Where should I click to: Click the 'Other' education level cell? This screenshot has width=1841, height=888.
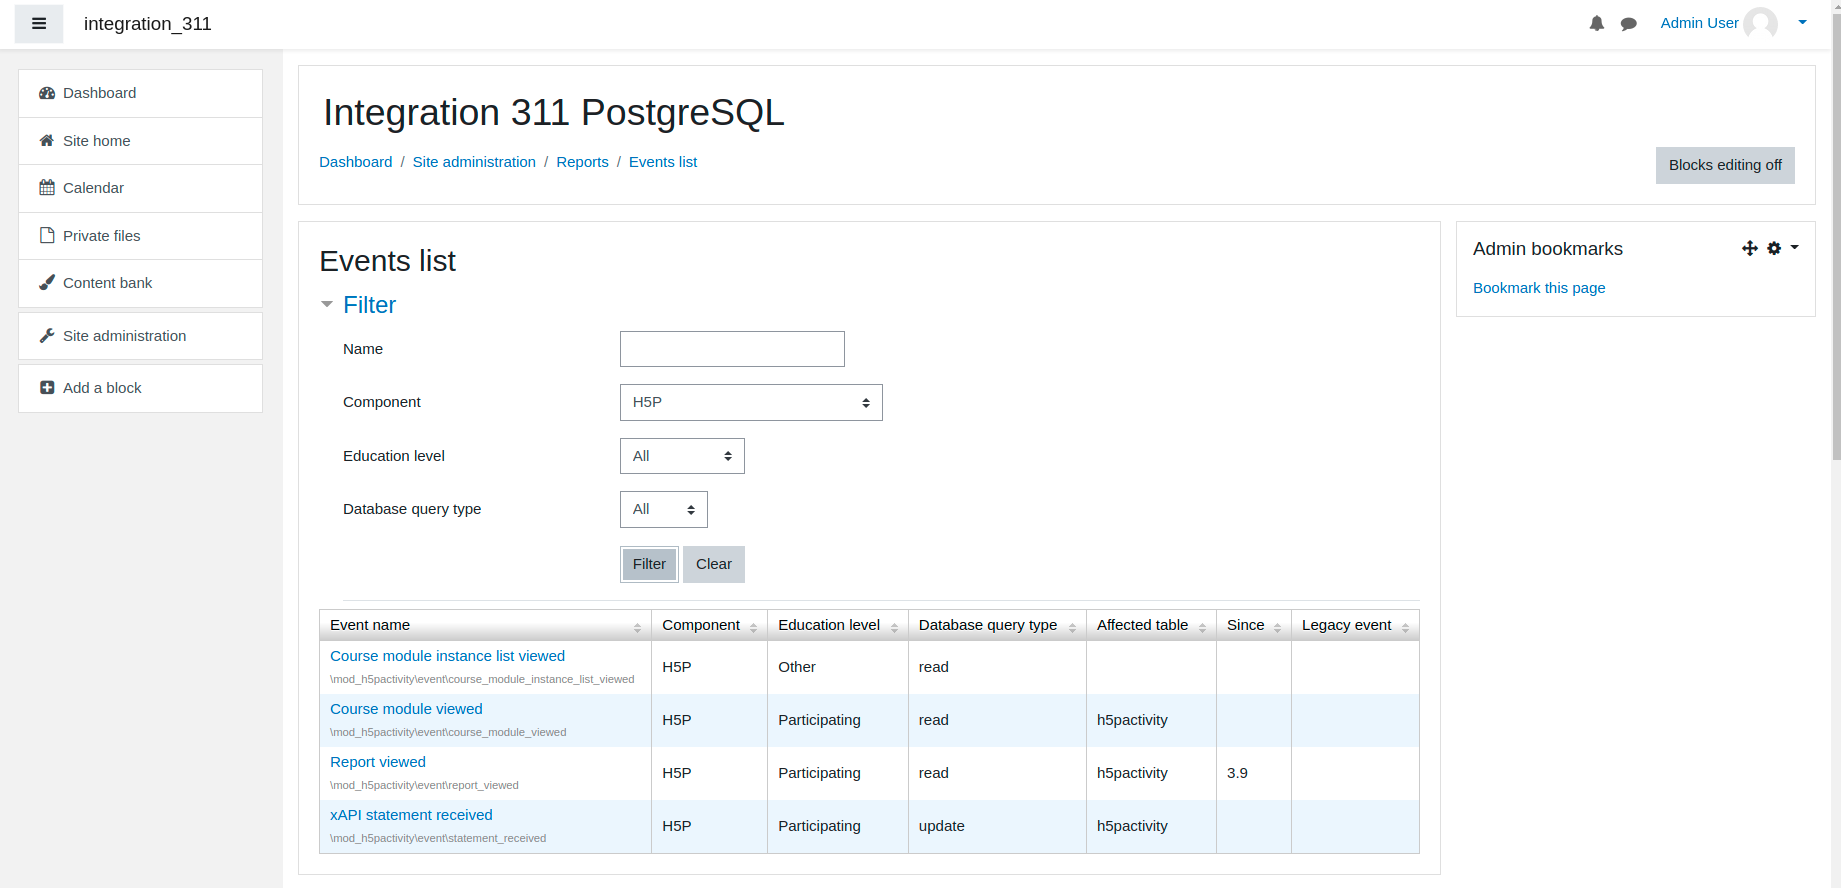[837, 667]
